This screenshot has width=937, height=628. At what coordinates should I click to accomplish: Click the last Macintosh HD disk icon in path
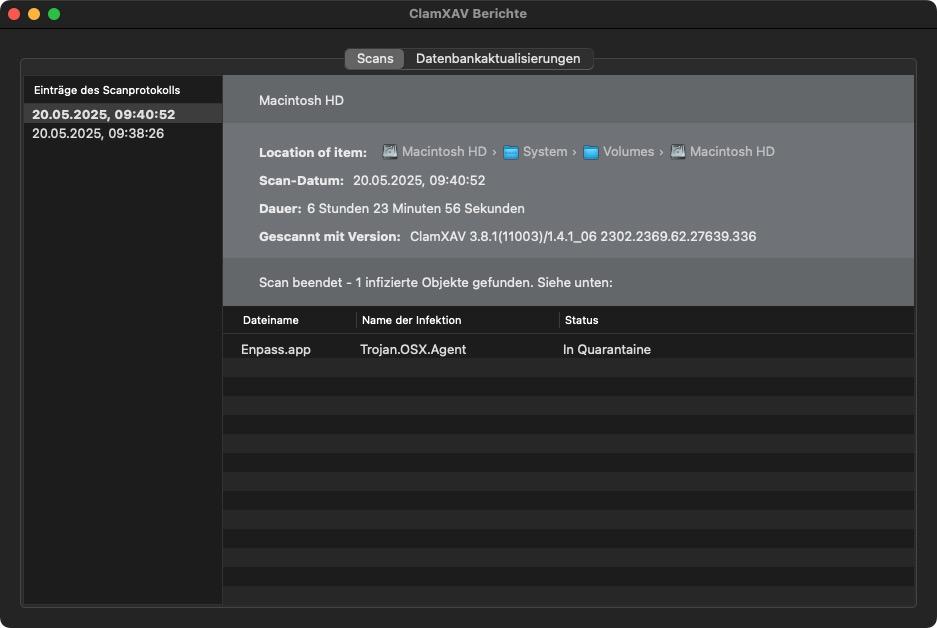678,152
